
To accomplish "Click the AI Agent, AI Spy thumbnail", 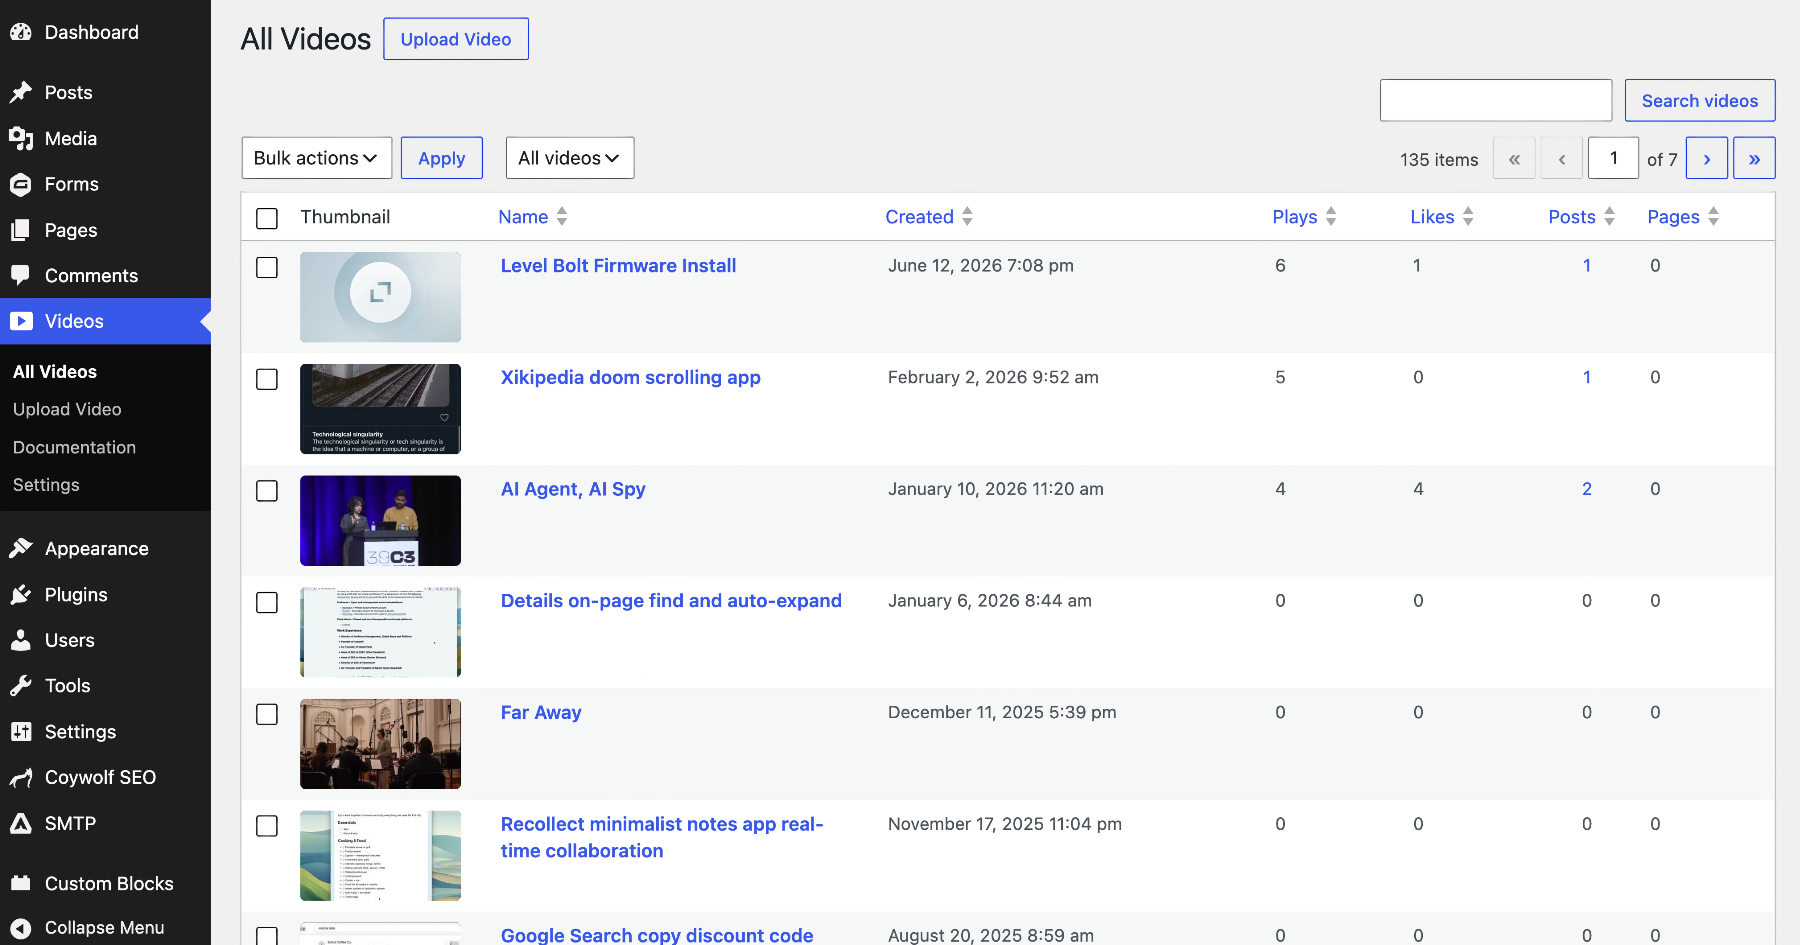I will (x=380, y=521).
